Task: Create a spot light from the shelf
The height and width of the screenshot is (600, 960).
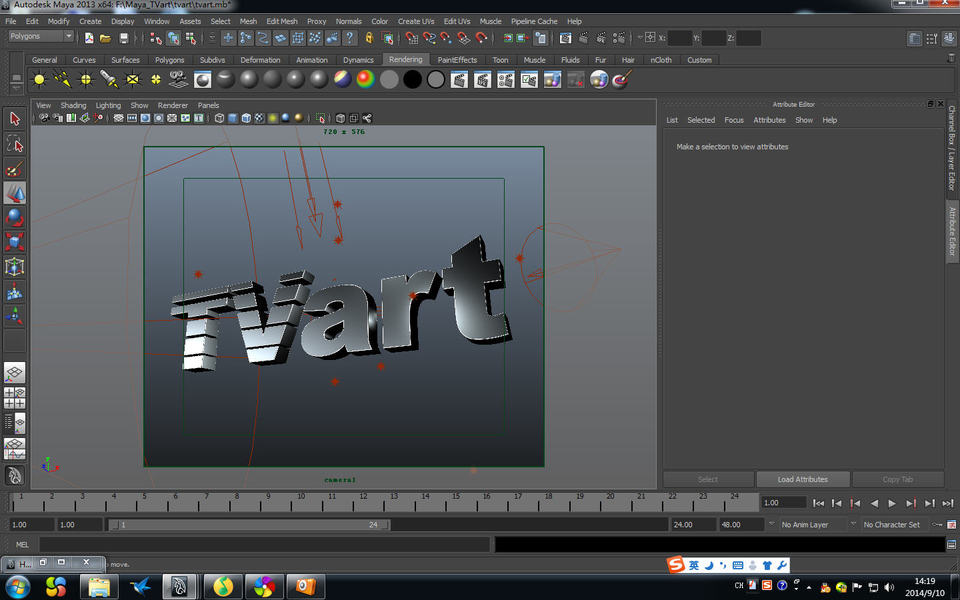Action: (109, 79)
